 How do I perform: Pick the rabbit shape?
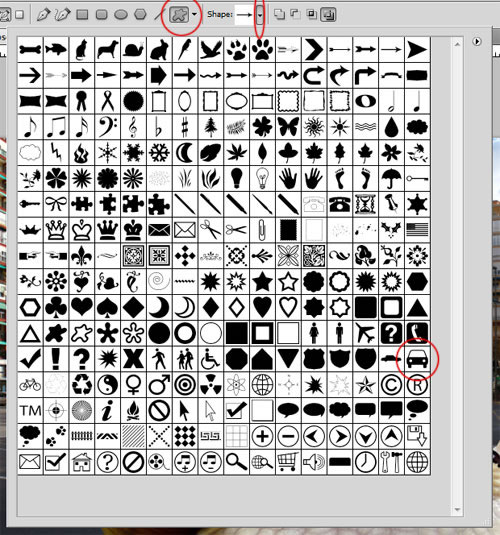(x=159, y=49)
